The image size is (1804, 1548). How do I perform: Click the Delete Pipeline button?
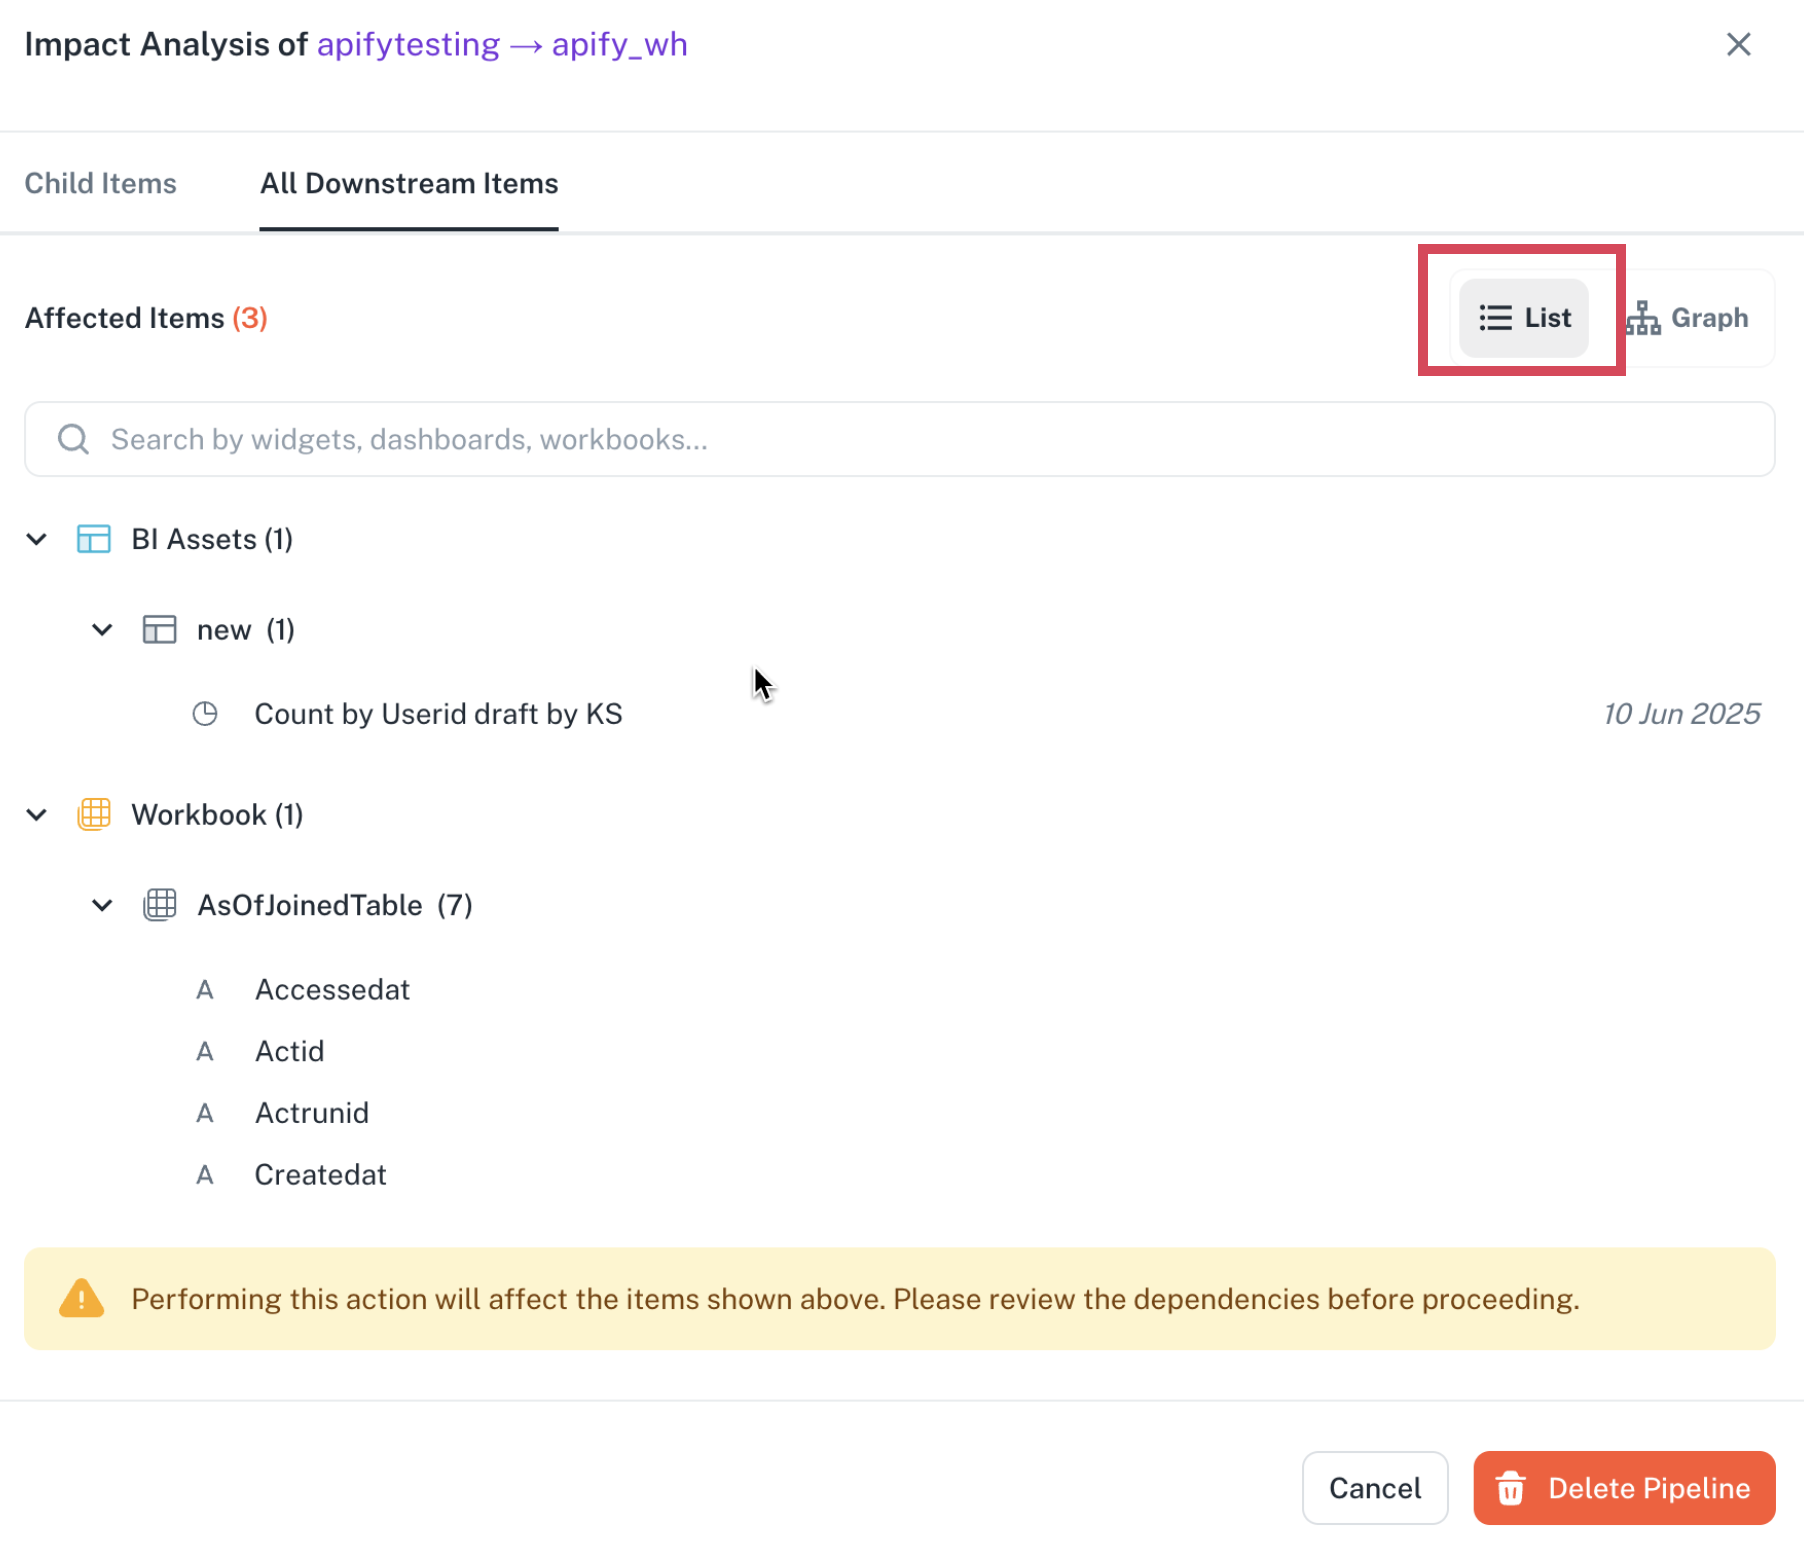tap(1624, 1488)
